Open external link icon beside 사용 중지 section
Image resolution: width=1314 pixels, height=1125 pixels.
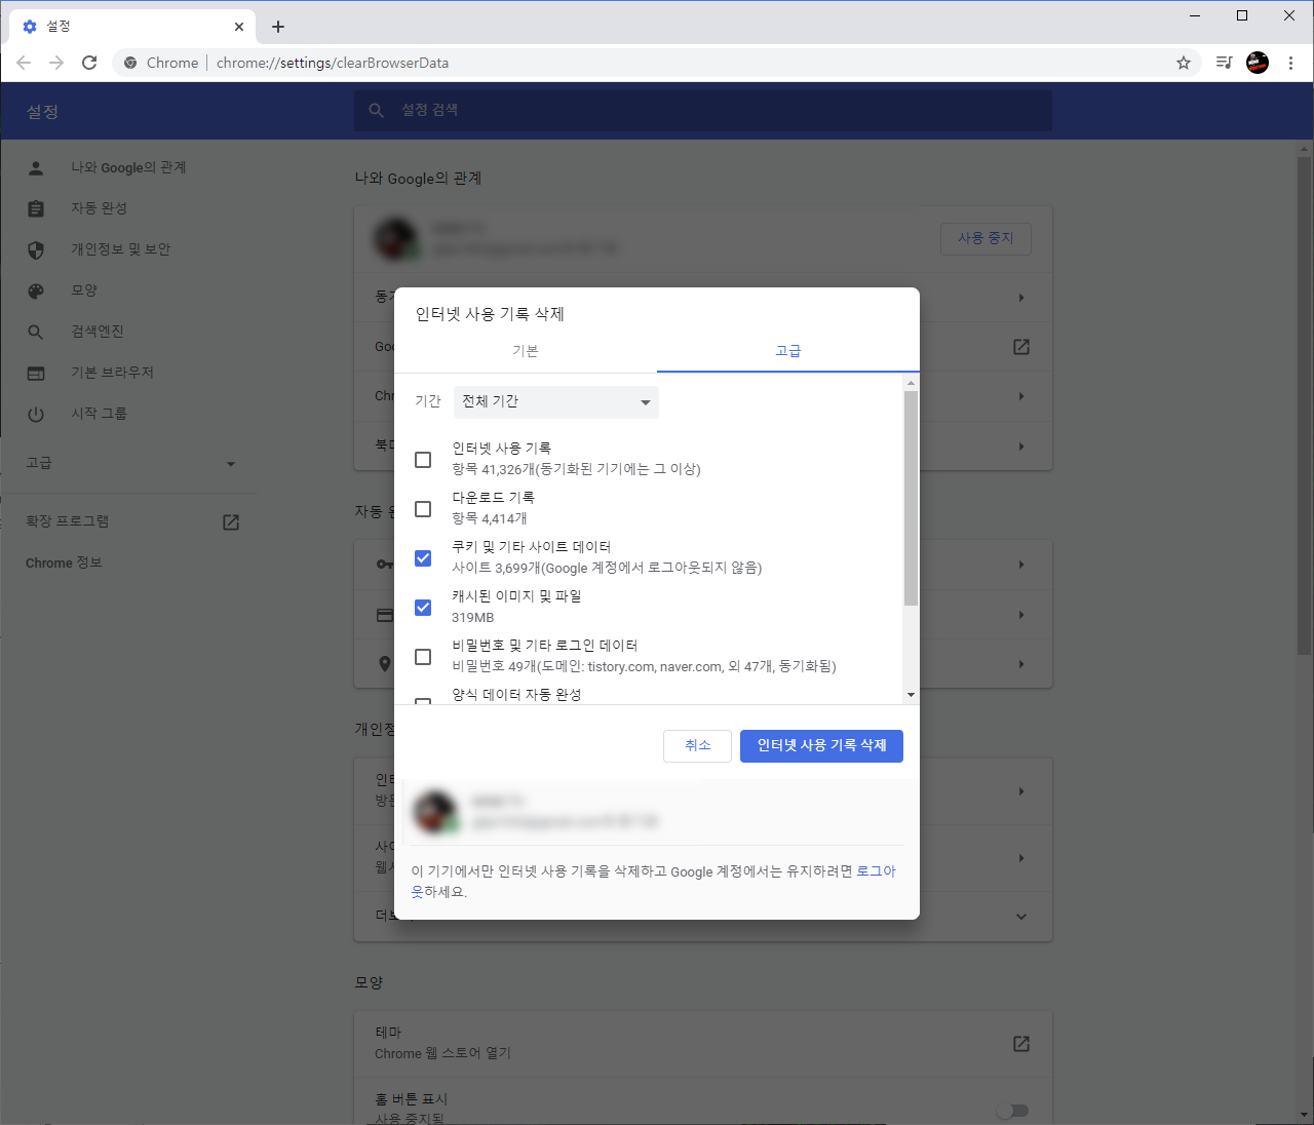(x=1021, y=347)
